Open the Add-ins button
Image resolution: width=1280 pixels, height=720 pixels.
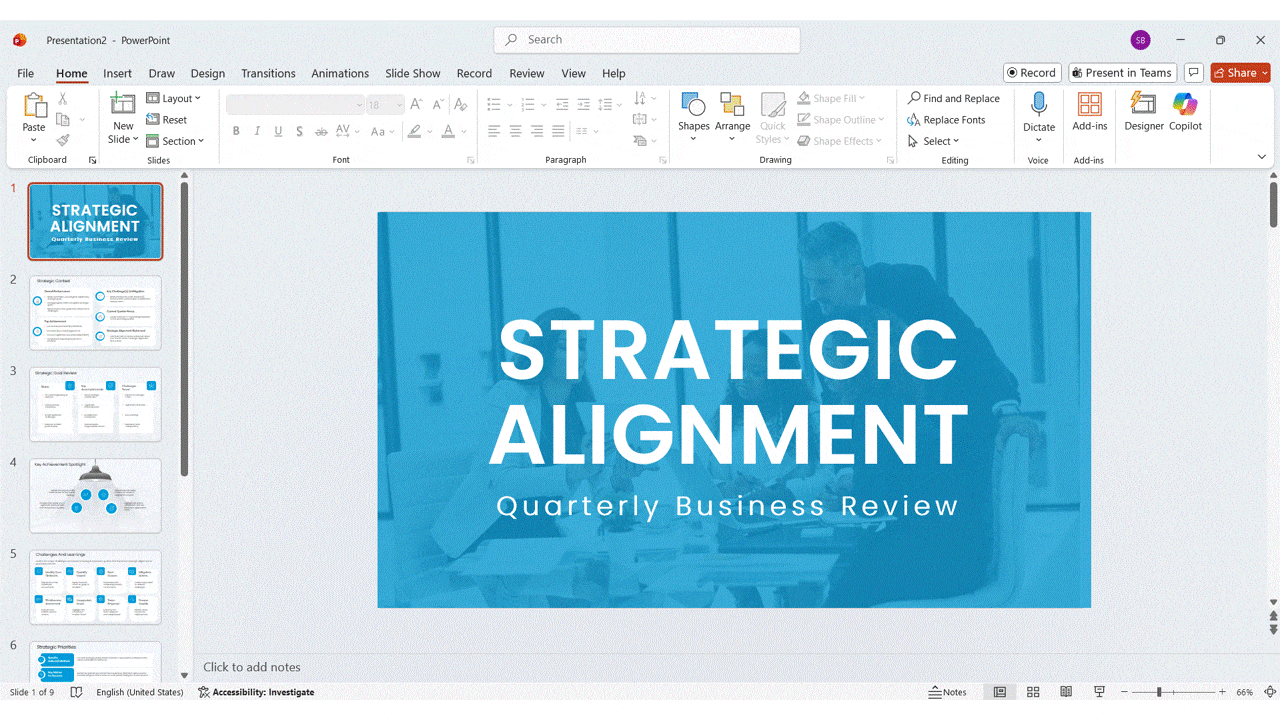pos(1089,105)
